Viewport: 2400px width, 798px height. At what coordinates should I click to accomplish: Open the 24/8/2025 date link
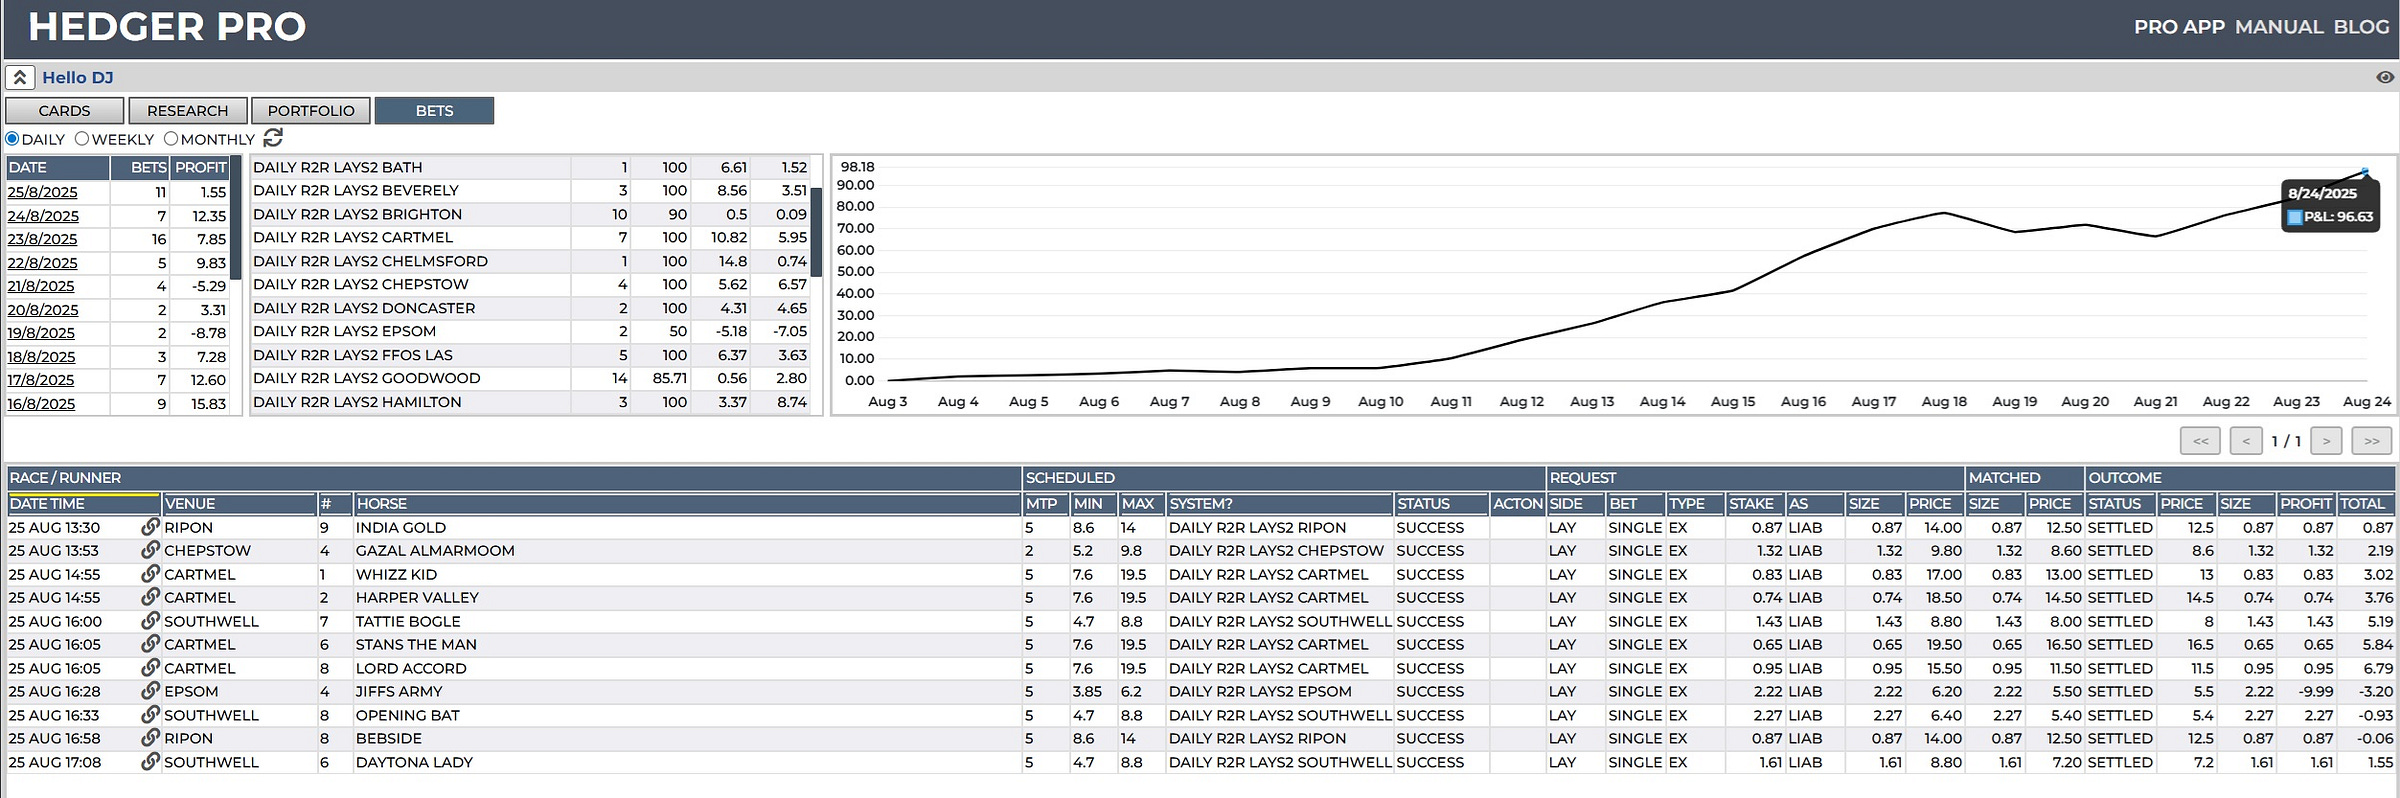click(43, 216)
